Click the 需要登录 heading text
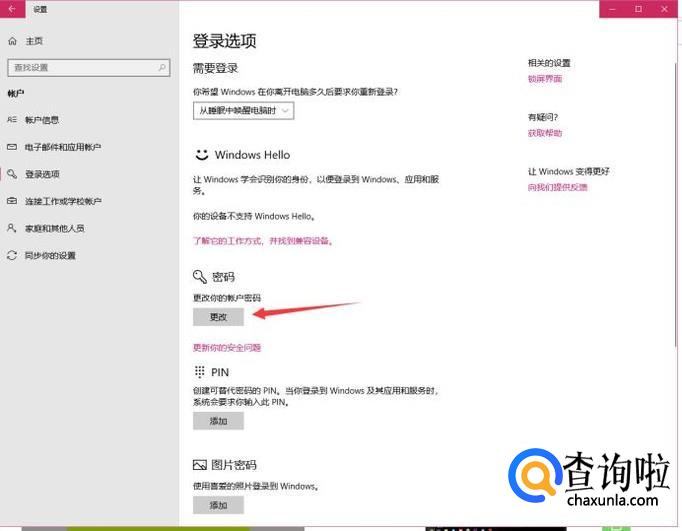The height and width of the screenshot is (531, 682). click(x=215, y=68)
